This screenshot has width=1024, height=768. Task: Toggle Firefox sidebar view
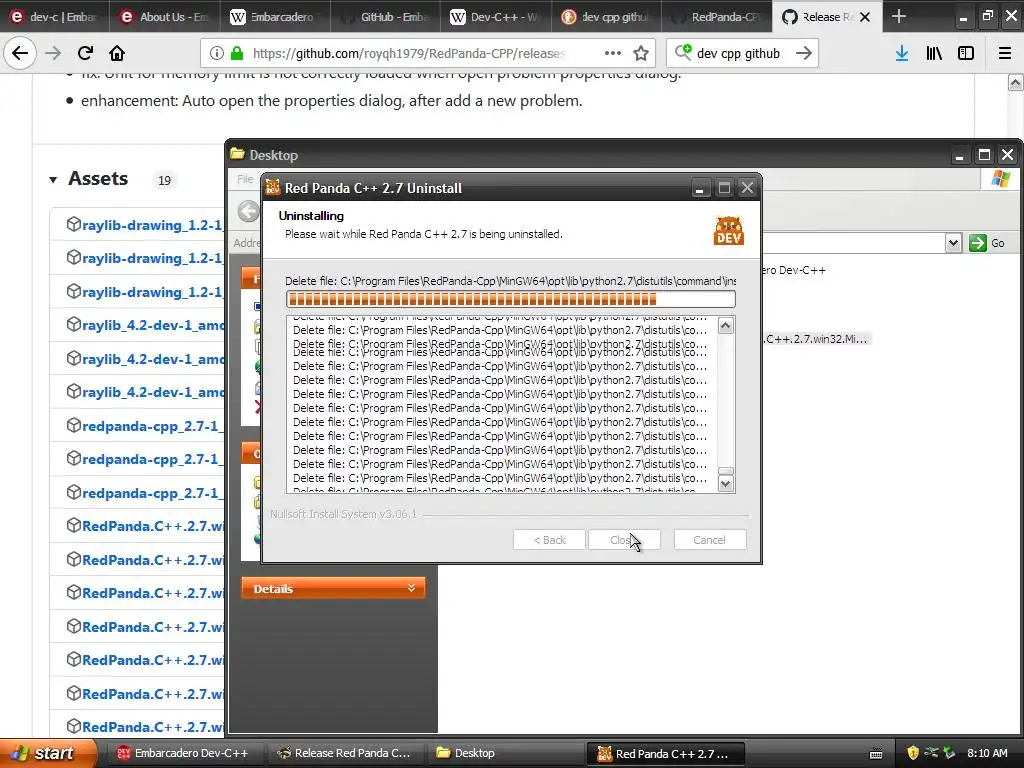click(966, 54)
